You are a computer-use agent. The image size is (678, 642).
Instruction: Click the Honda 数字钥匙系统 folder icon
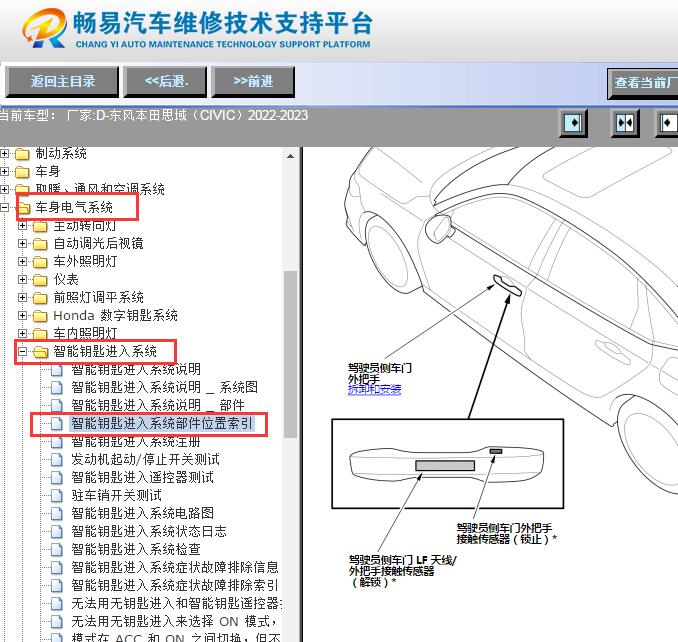(40, 316)
